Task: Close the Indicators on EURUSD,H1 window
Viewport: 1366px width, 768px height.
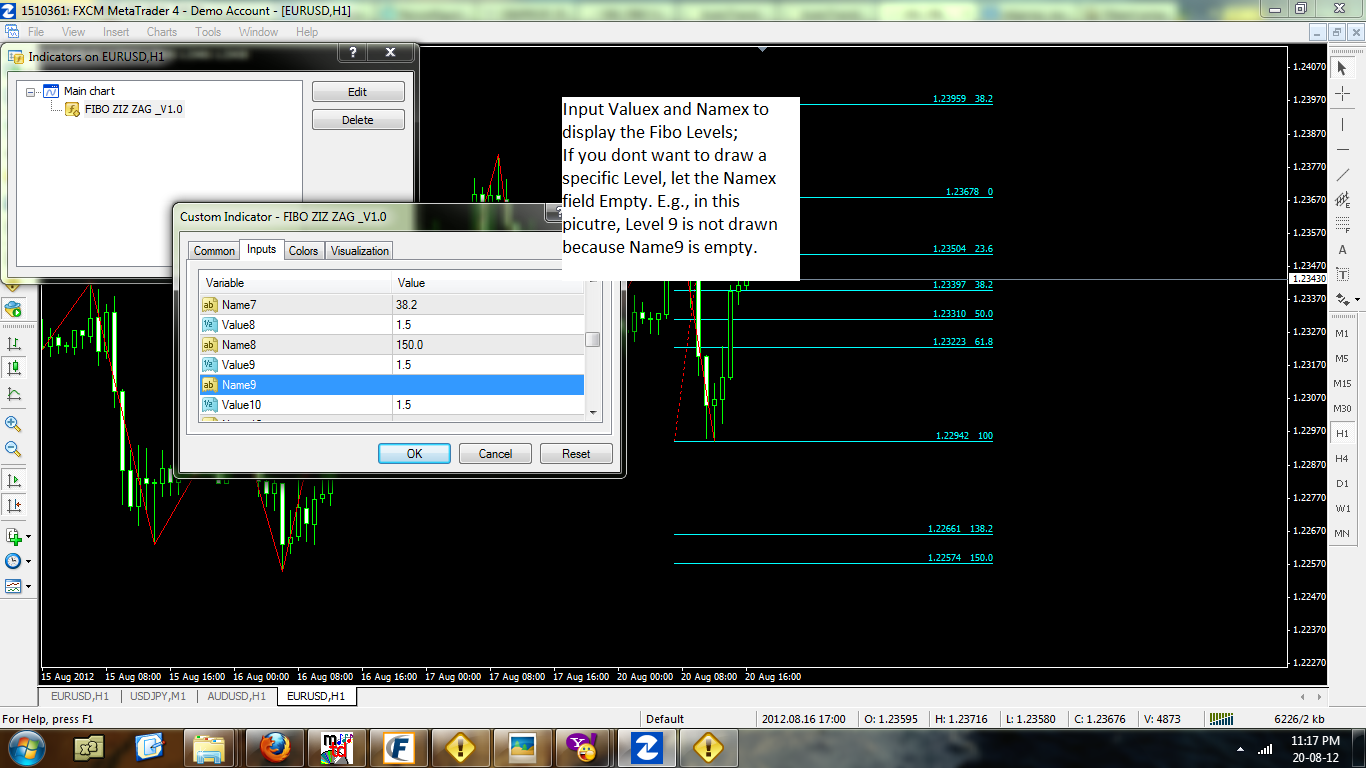Action: [391, 53]
